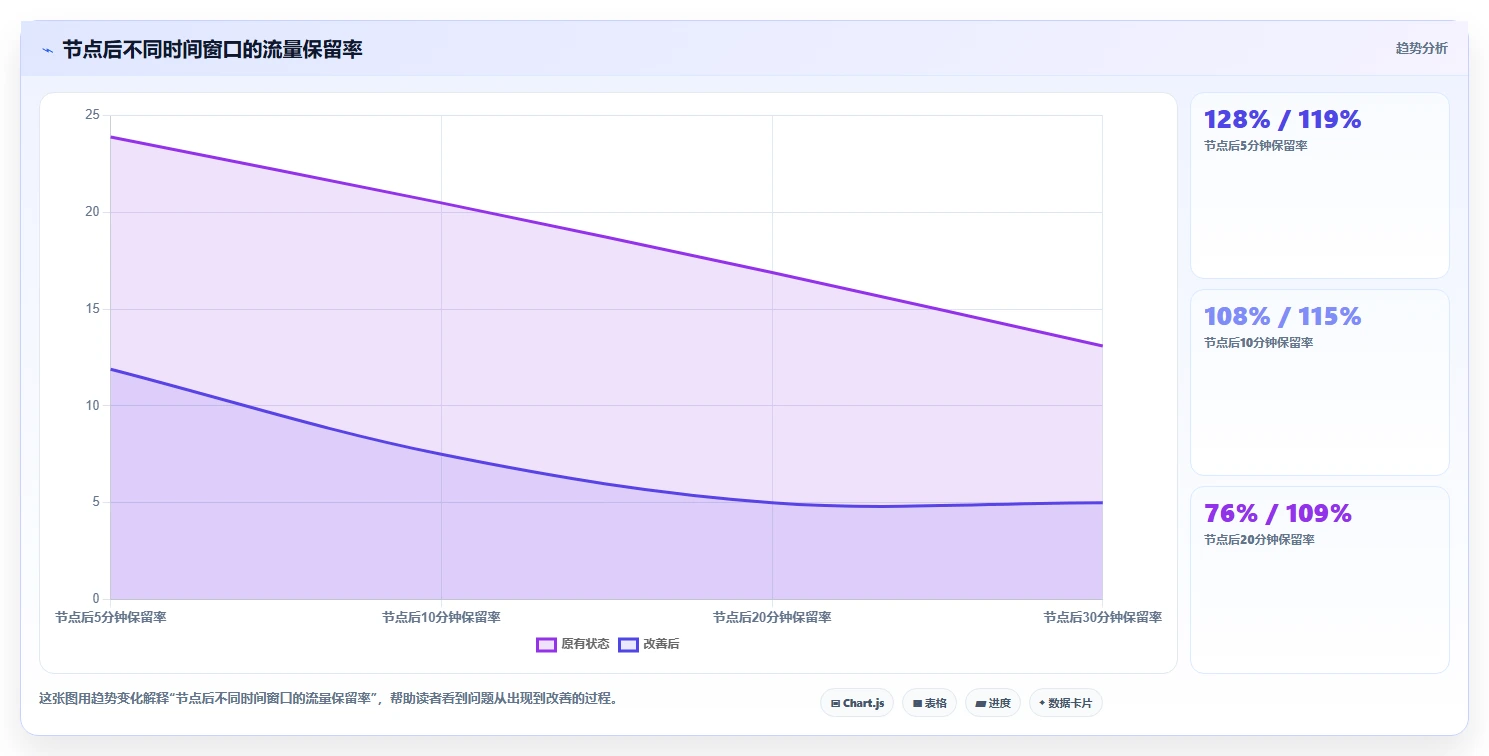Screen dimensions: 1489x756
Task: Click the 节点后5分钟保留率 x-axis label
Action: pyautogui.click(x=111, y=617)
